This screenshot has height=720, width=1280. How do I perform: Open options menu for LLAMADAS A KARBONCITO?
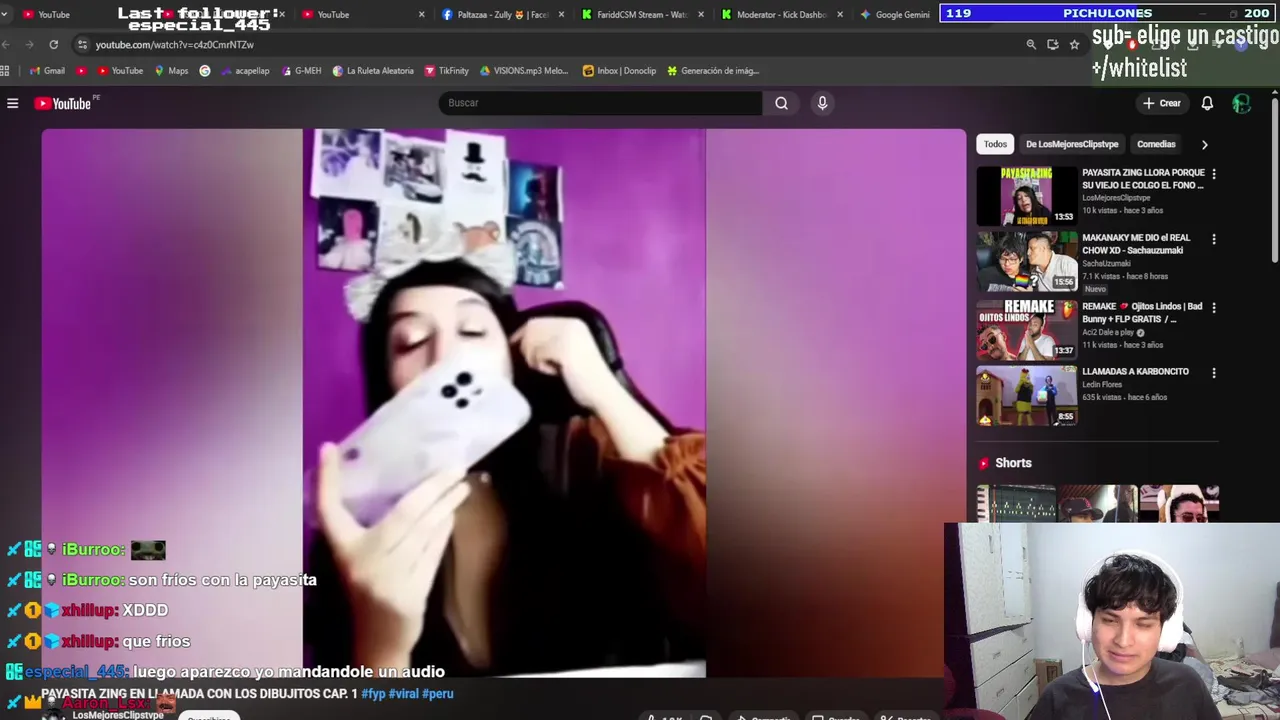[1214, 373]
